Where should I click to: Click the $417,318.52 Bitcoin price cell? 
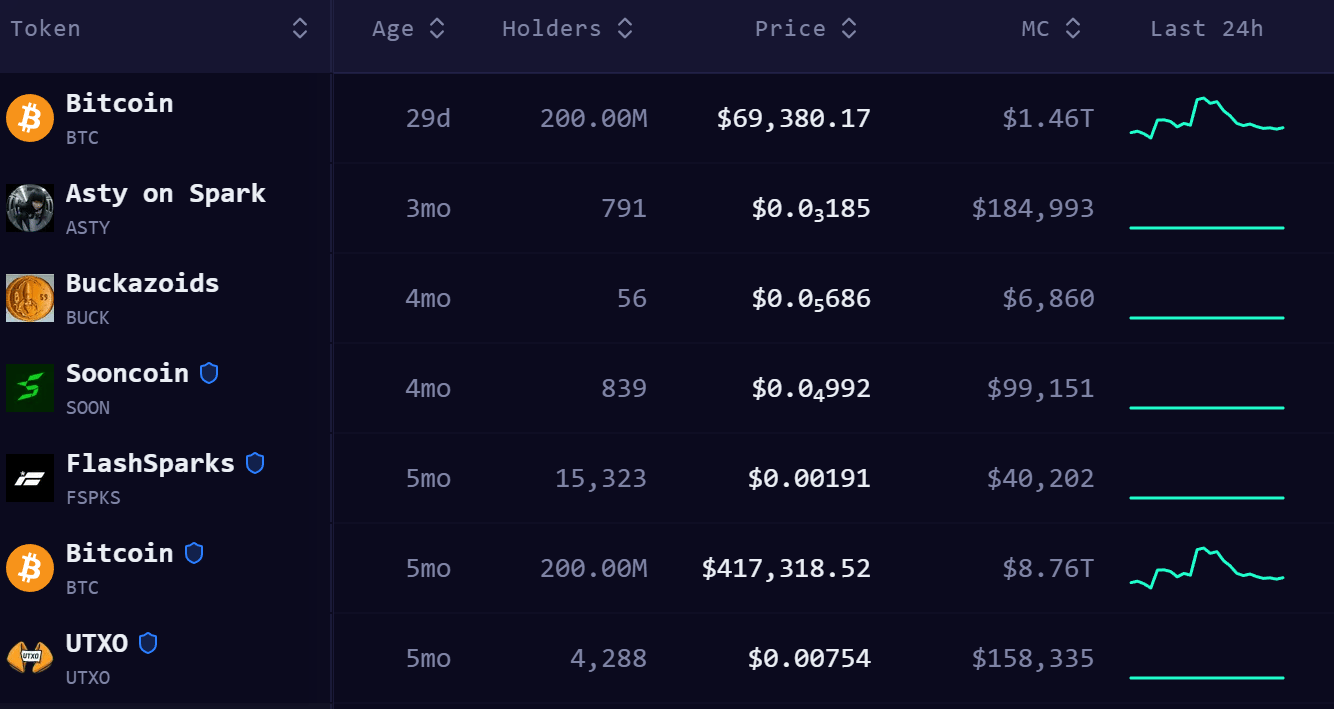pos(786,569)
